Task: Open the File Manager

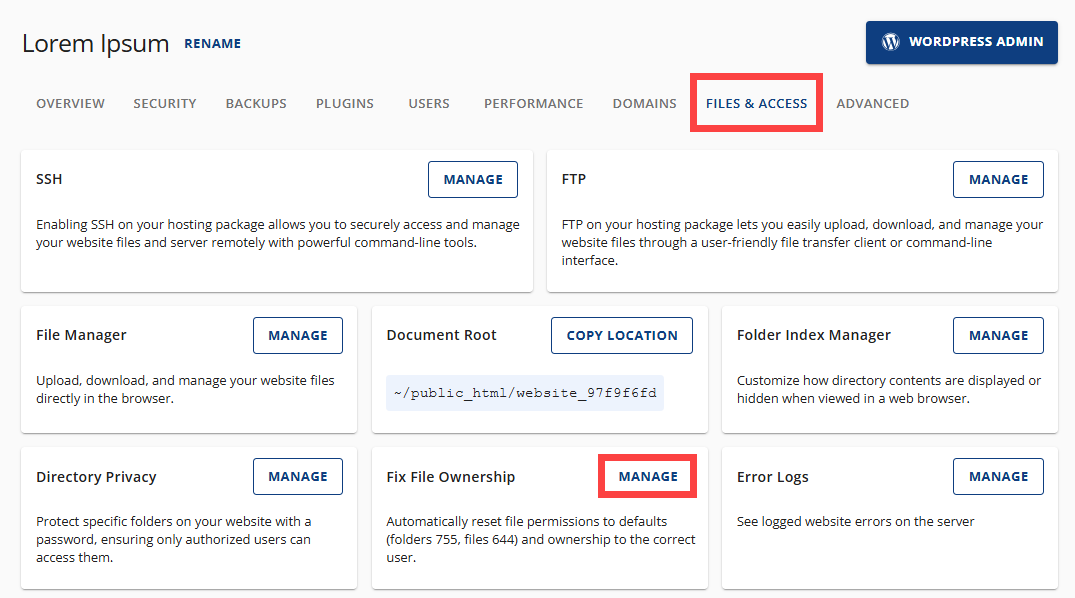Action: (x=297, y=335)
